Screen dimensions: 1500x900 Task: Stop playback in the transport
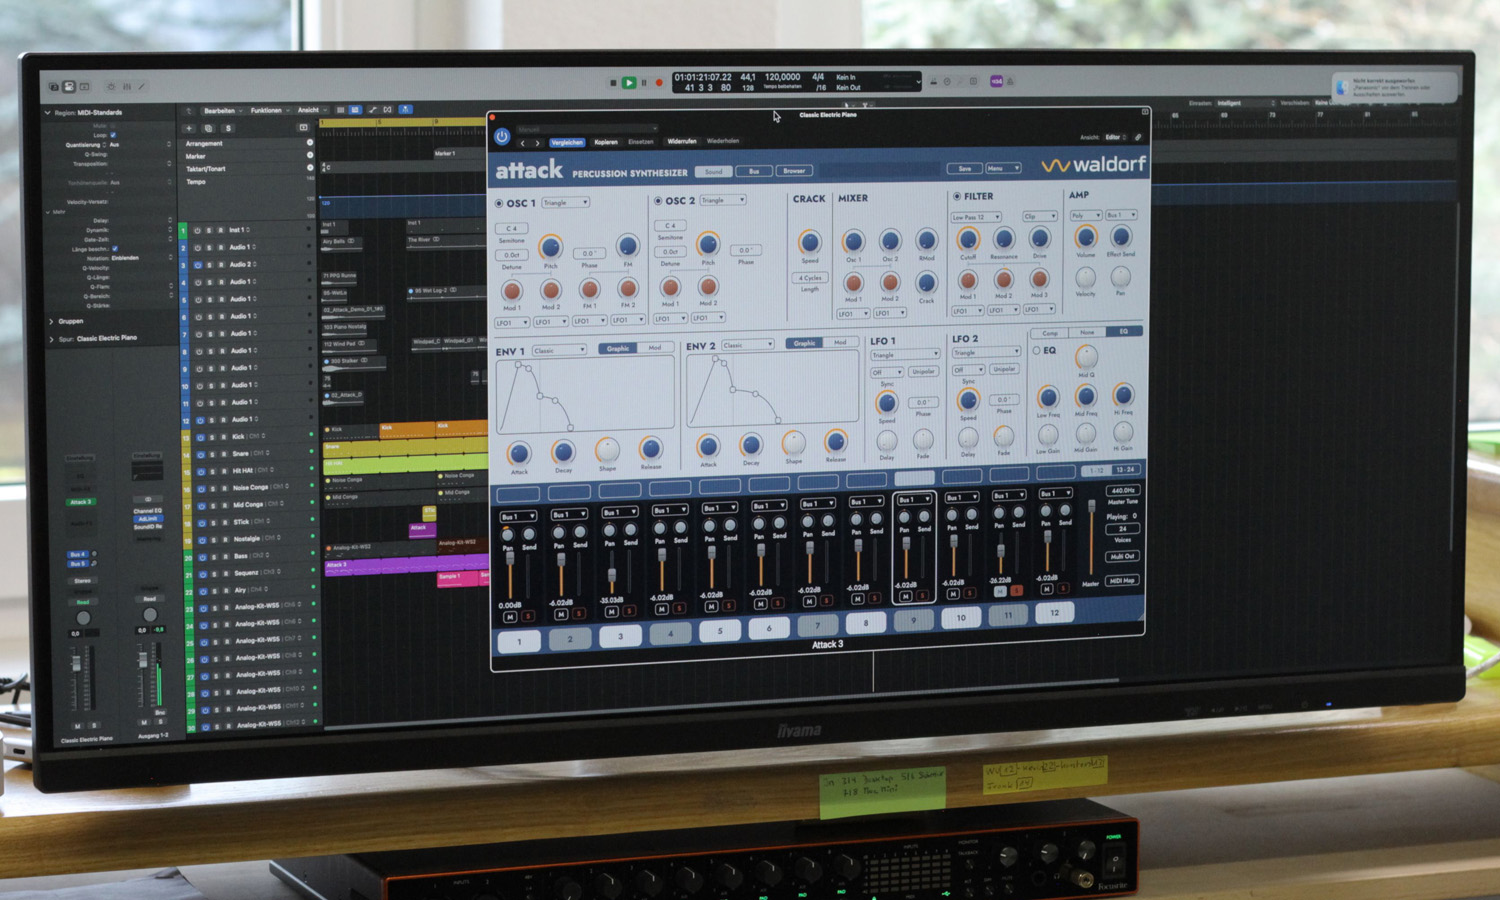pos(613,83)
